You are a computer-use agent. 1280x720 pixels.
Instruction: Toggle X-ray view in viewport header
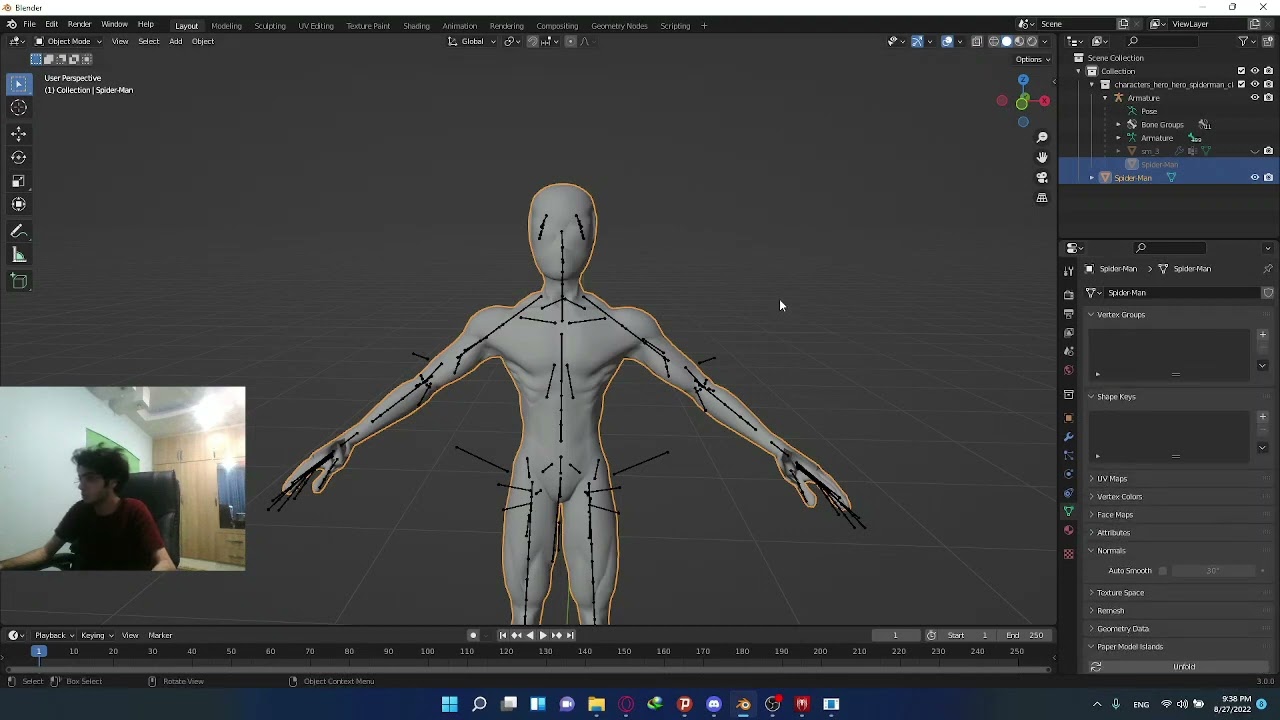[x=977, y=41]
